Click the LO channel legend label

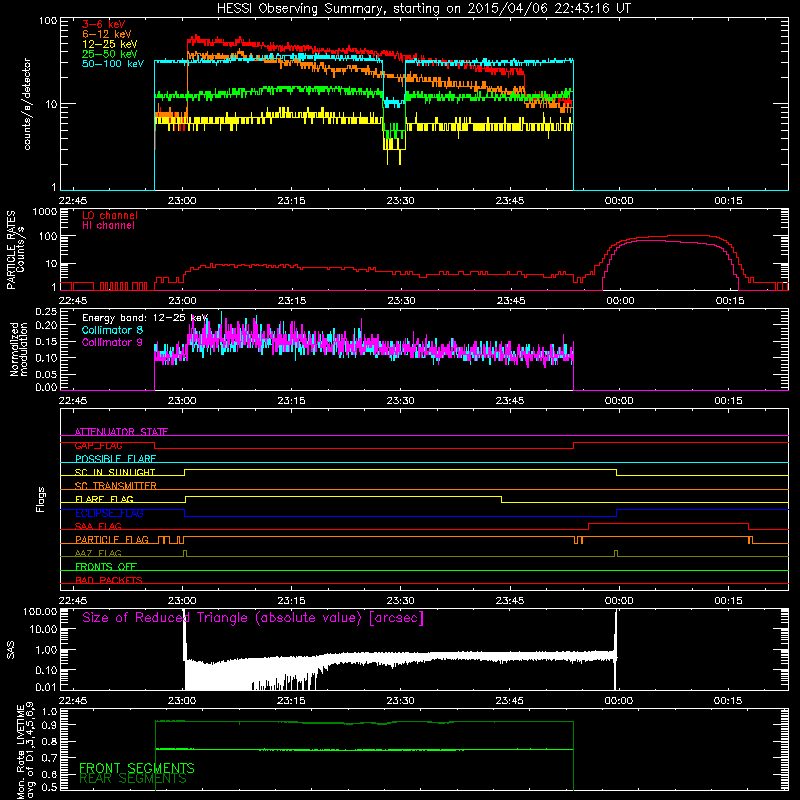(110, 215)
